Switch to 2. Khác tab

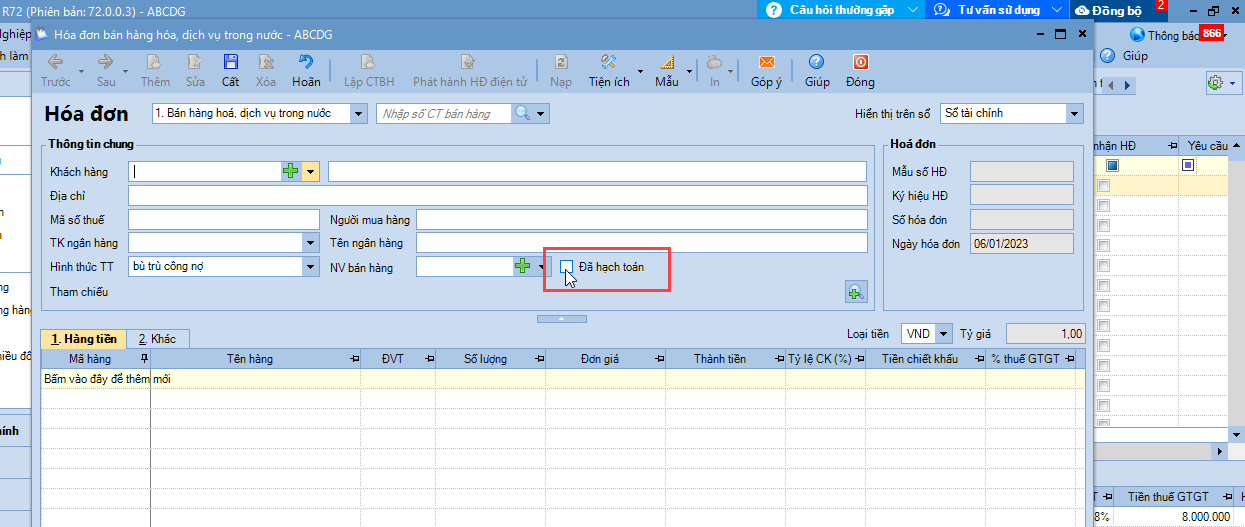coord(158,339)
